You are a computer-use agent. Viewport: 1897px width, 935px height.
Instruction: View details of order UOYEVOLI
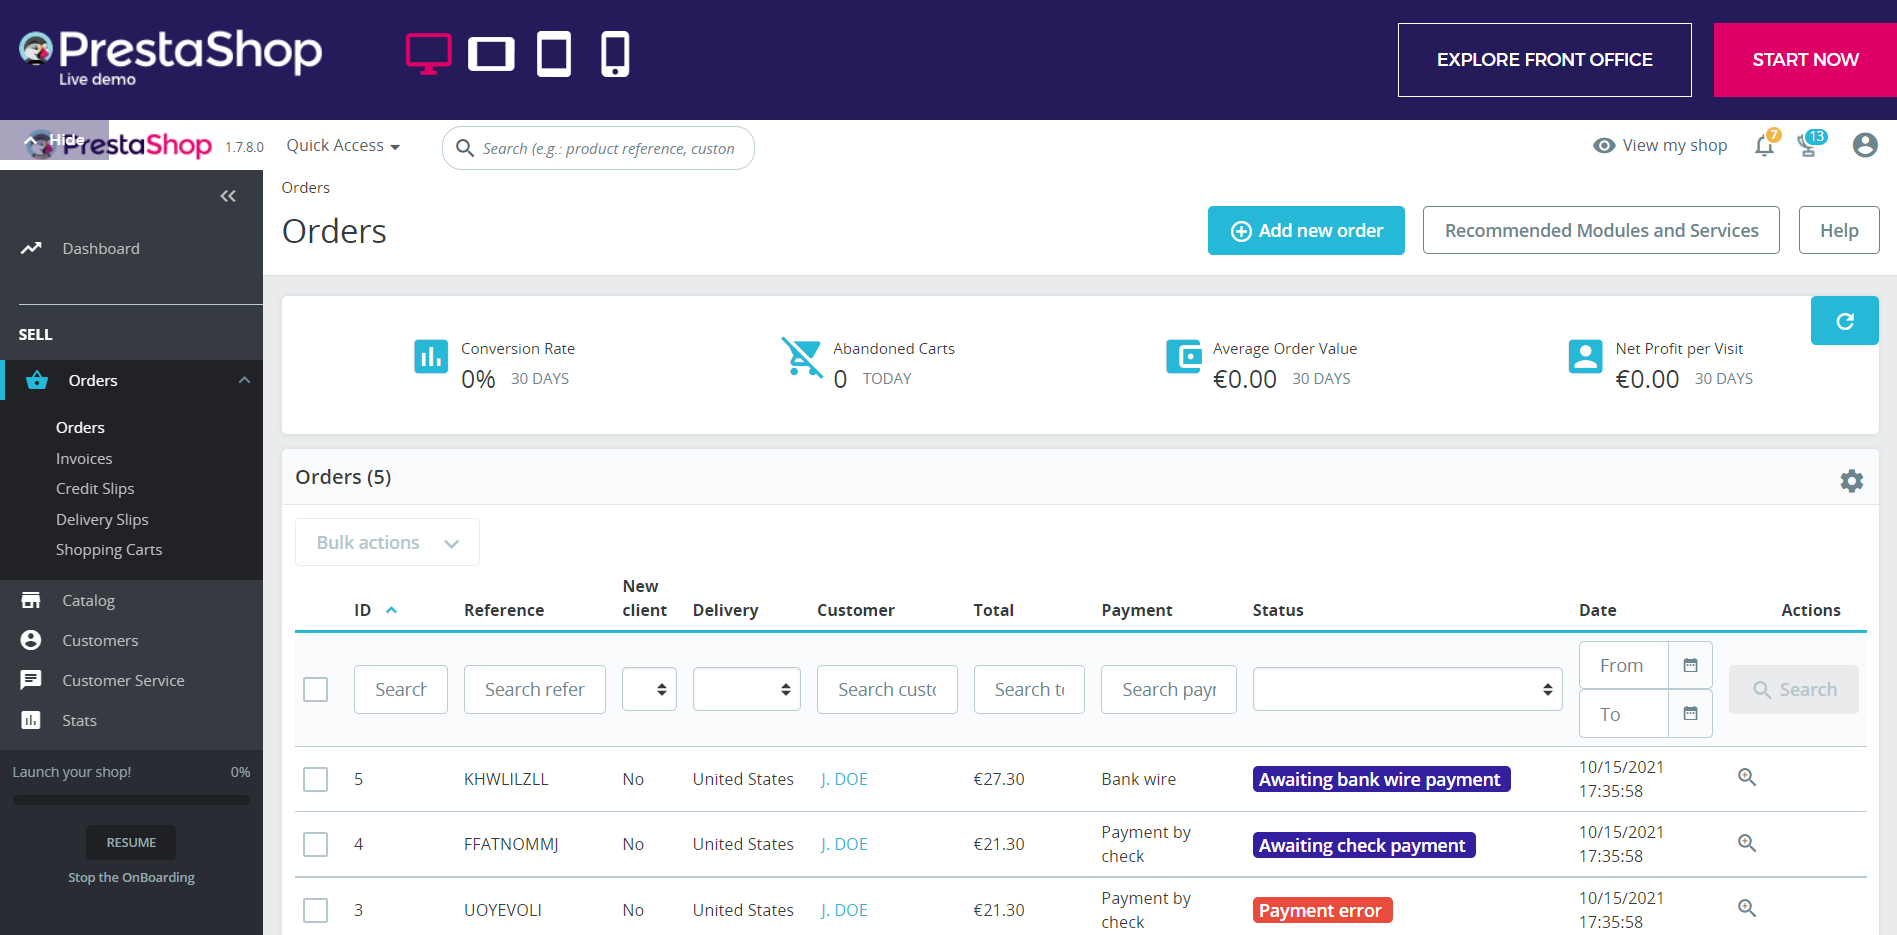coord(1747,908)
